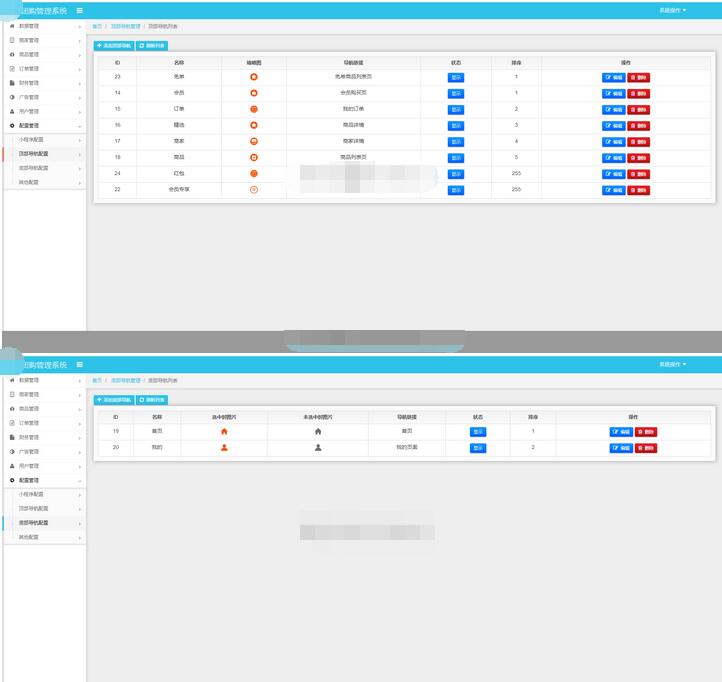Open the 系统操作 dropdown in upper header
The height and width of the screenshot is (682, 722).
point(672,10)
